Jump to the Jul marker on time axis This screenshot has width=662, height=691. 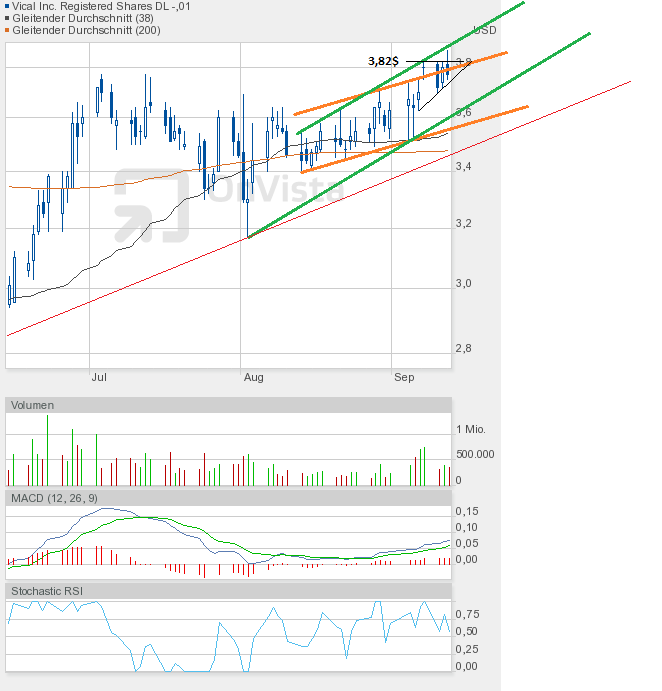(99, 378)
